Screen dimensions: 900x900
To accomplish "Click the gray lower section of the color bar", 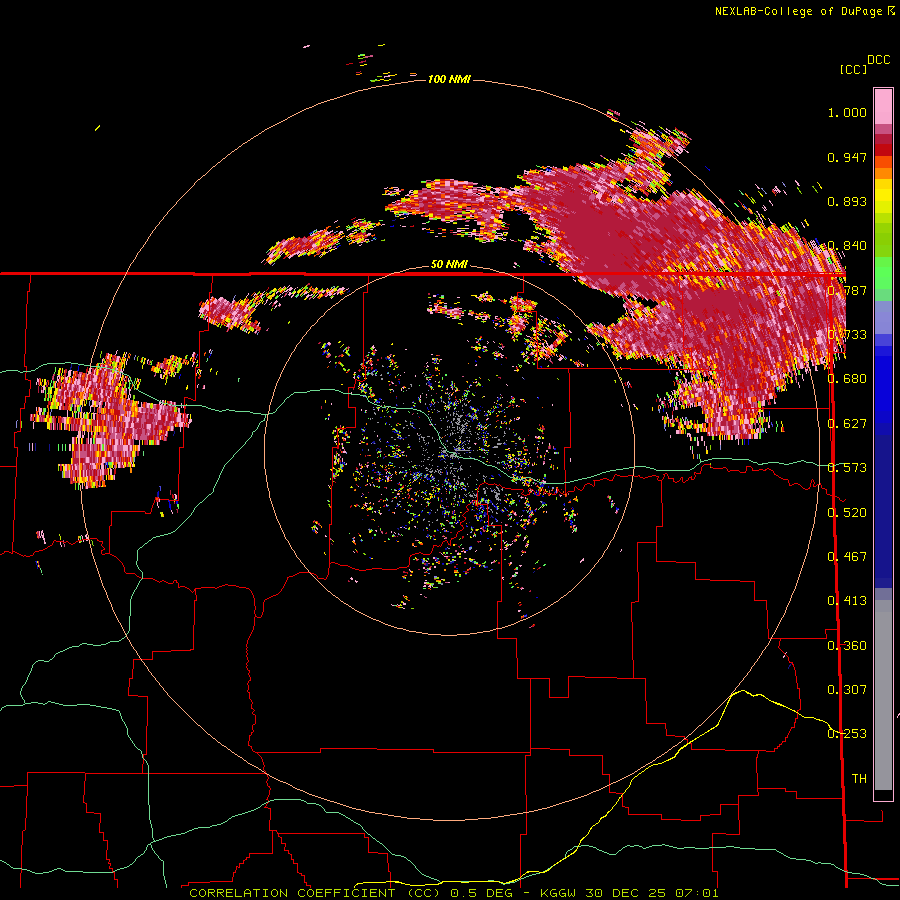I will tap(883, 695).
